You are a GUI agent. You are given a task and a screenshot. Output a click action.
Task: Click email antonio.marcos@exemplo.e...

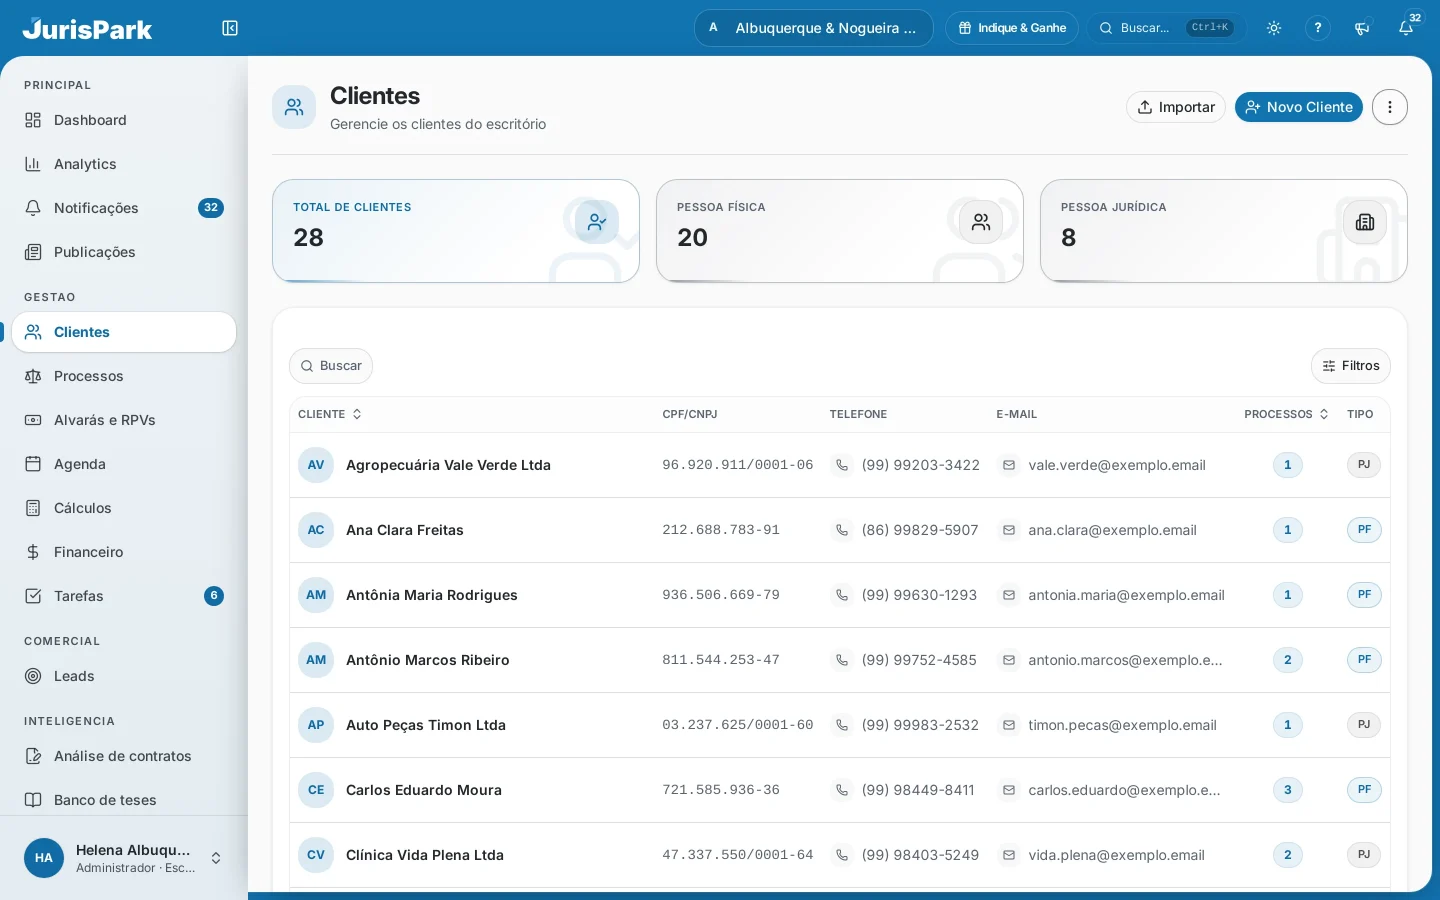point(1125,660)
